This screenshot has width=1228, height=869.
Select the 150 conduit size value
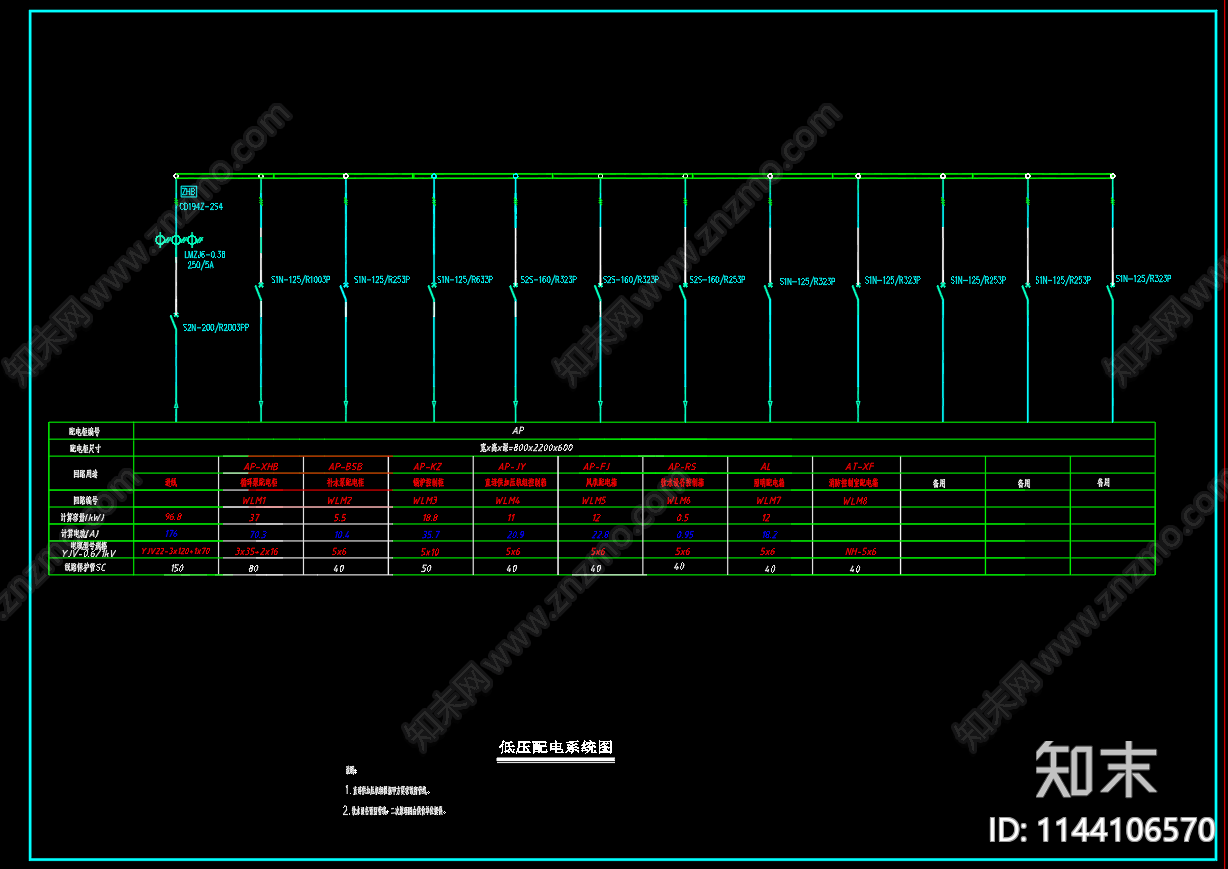click(177, 568)
